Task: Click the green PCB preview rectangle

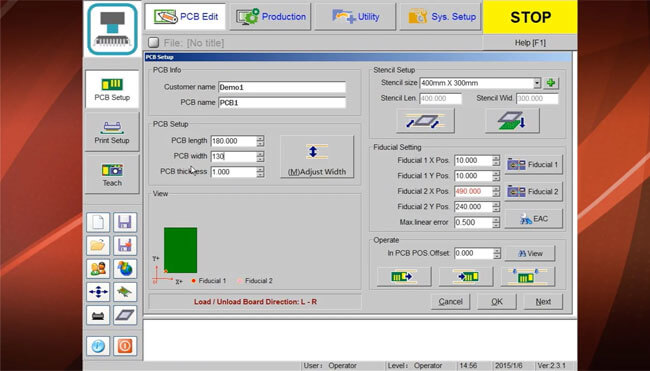Action: (x=180, y=250)
